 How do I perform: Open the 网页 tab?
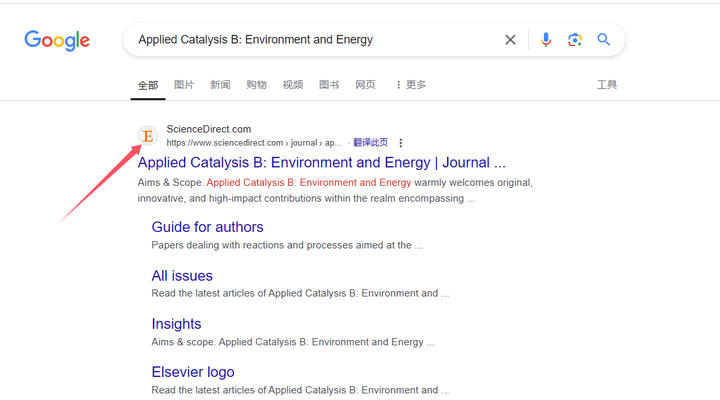pyautogui.click(x=365, y=85)
